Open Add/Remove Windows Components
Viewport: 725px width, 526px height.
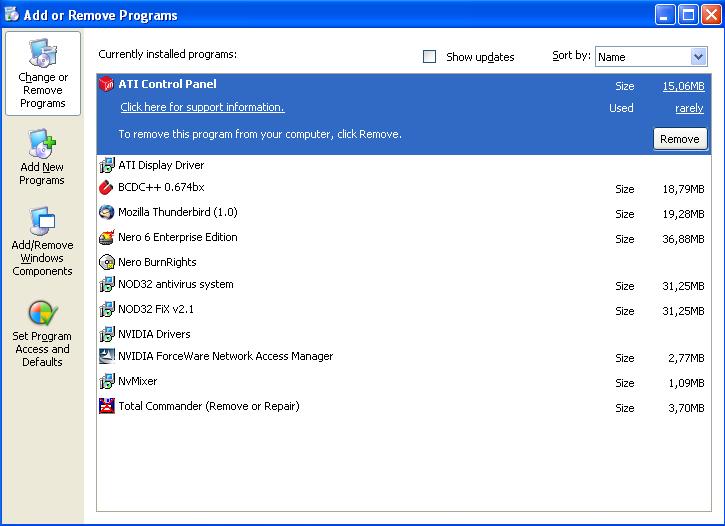(42, 242)
